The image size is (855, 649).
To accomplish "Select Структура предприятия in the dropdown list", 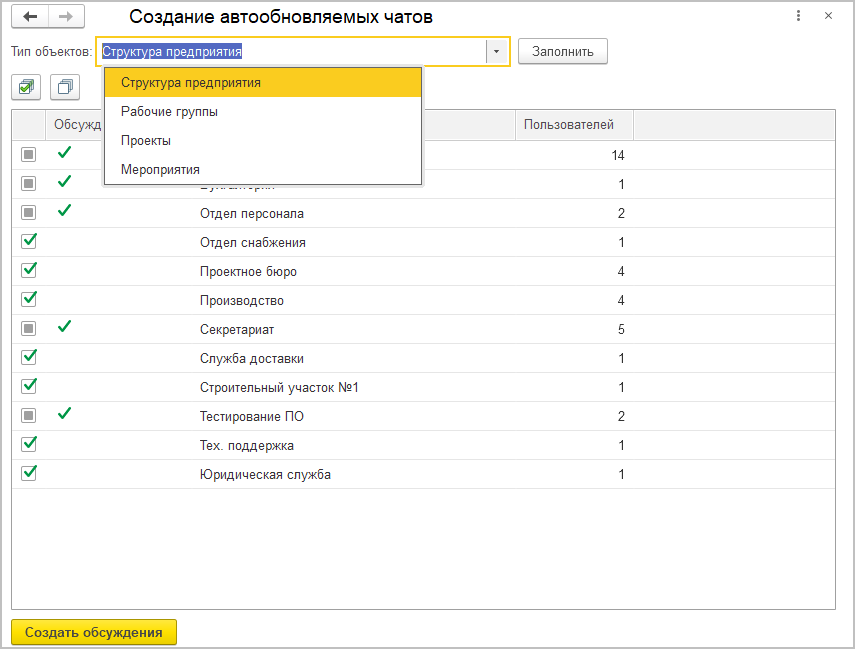I will (263, 82).
